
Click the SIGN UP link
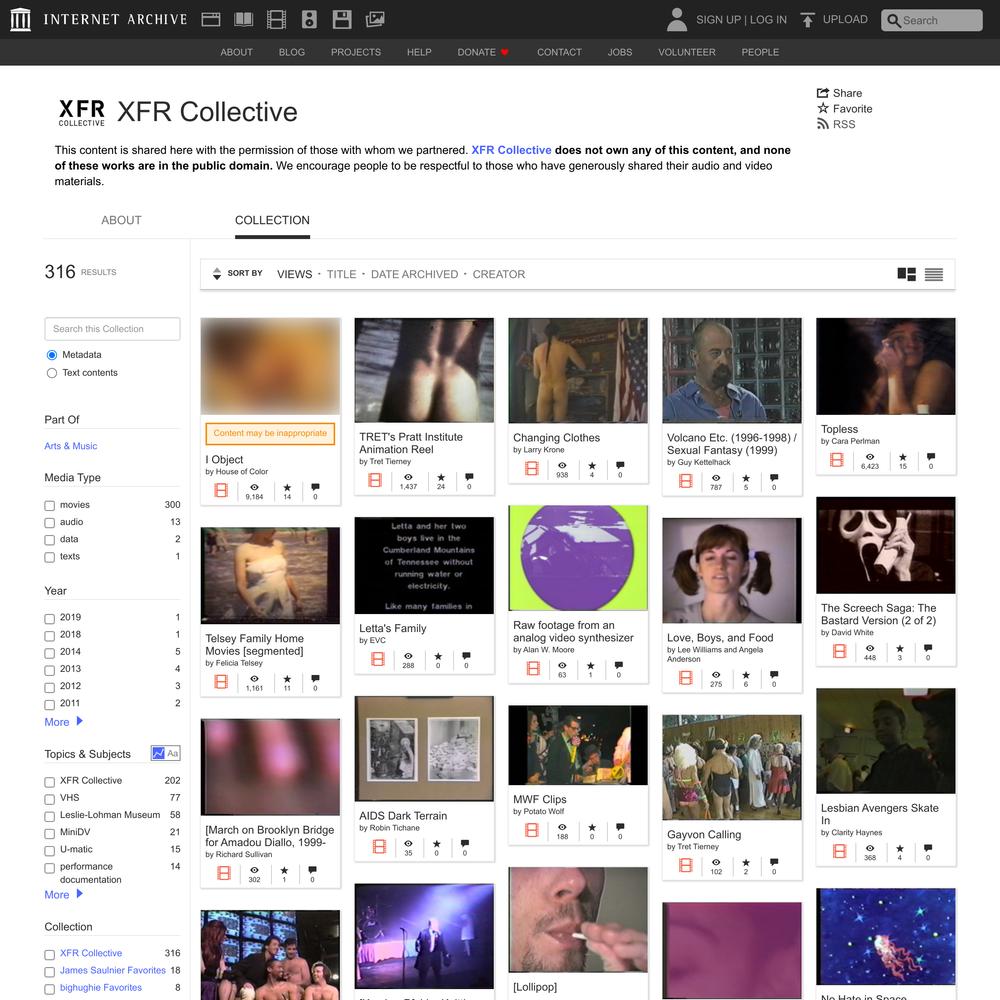coord(718,20)
